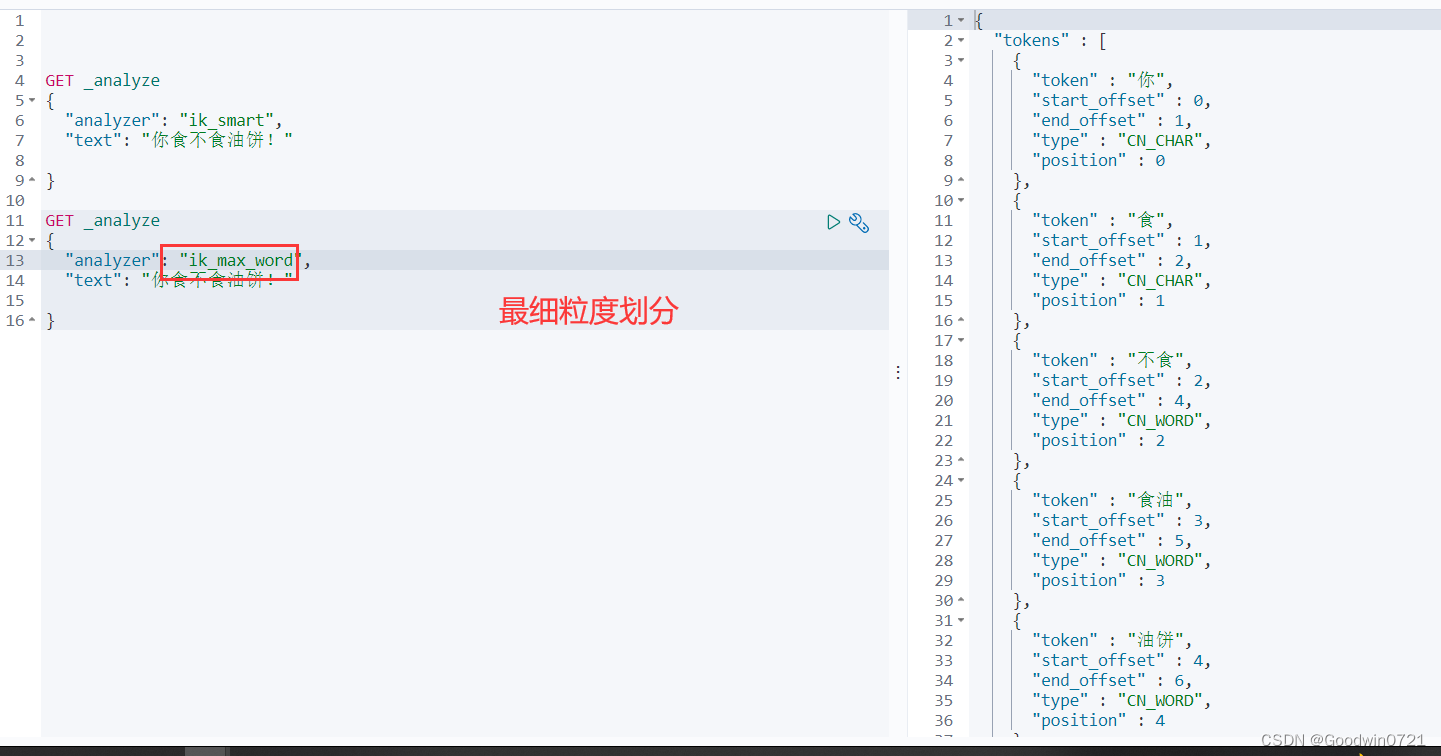
Task: Click fold marker closing response line 16
Action: pyautogui.click(x=961, y=320)
